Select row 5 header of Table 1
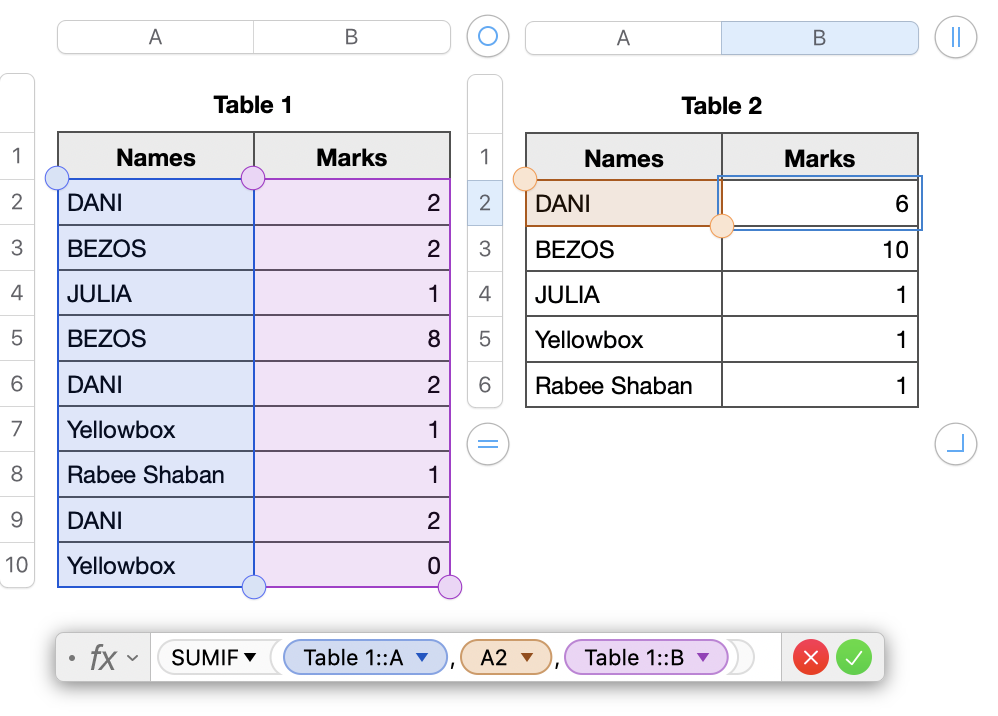998x716 pixels. tap(17, 338)
